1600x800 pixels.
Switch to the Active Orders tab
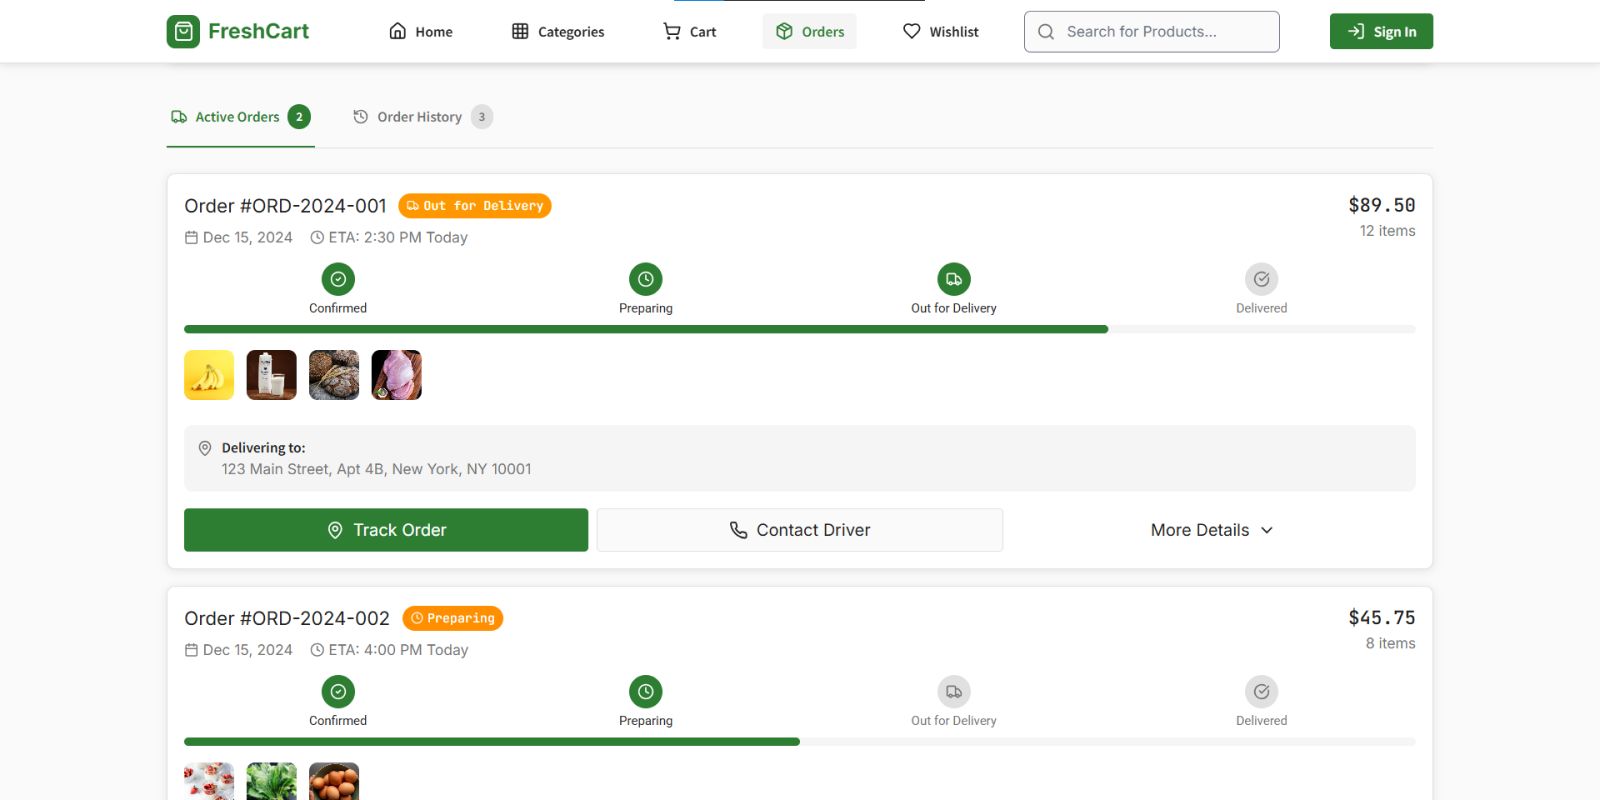click(x=241, y=117)
